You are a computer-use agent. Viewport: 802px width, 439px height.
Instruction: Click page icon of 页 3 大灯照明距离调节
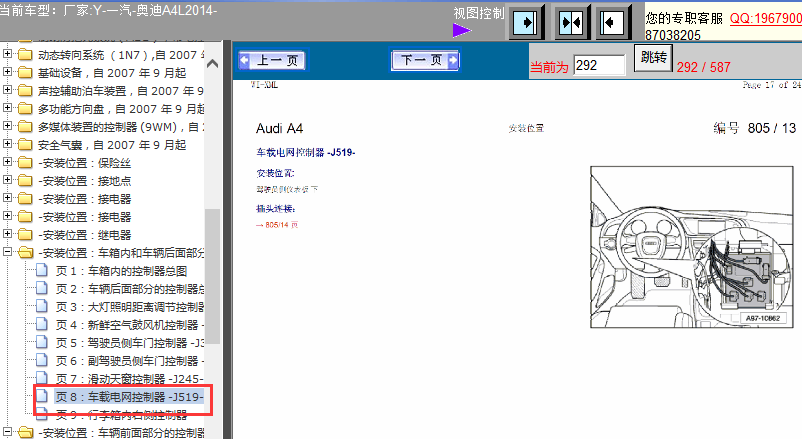click(x=42, y=306)
